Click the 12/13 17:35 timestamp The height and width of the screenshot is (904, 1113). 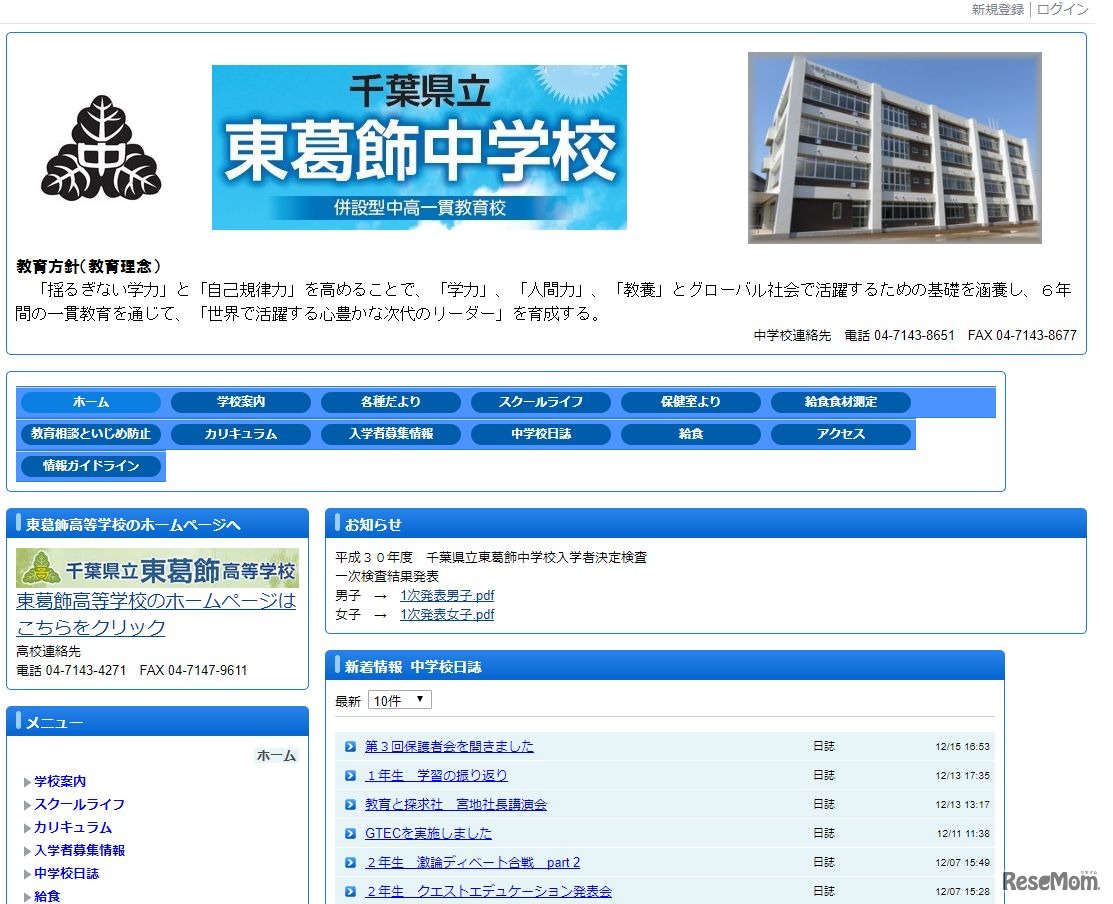(x=962, y=776)
